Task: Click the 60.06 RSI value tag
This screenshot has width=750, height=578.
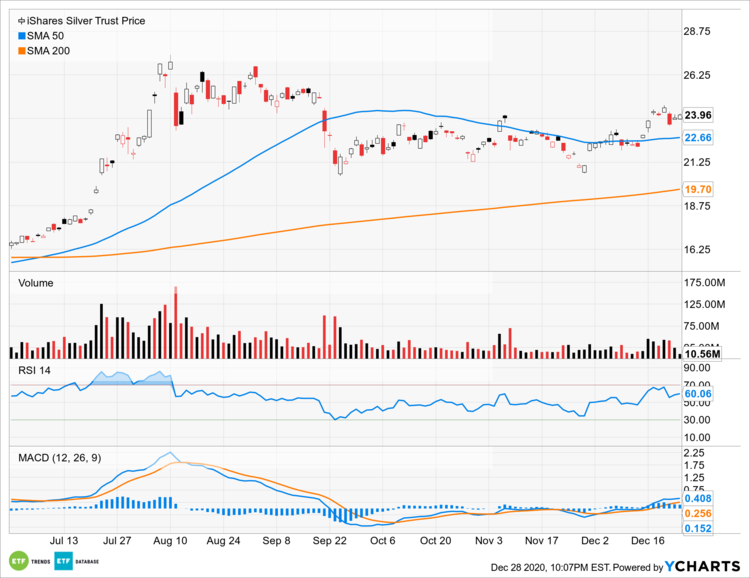Action: point(697,394)
